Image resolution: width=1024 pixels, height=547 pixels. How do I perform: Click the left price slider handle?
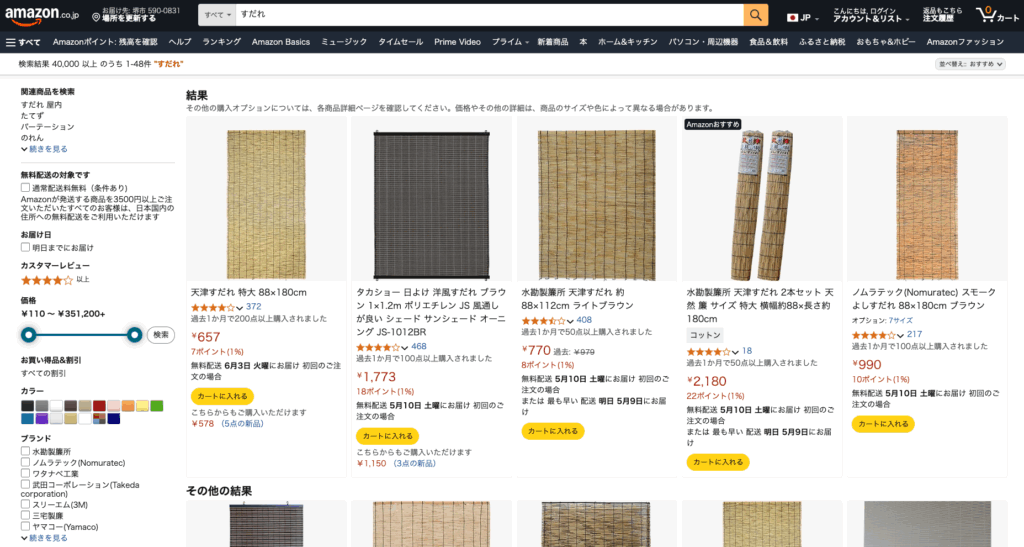coord(28,335)
